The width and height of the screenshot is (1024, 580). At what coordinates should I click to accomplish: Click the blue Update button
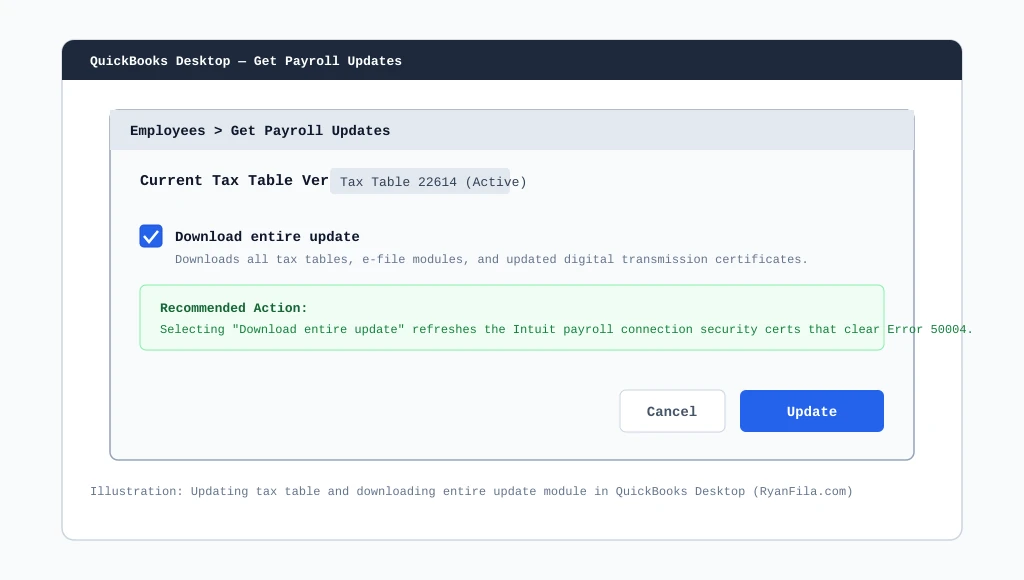coord(812,411)
